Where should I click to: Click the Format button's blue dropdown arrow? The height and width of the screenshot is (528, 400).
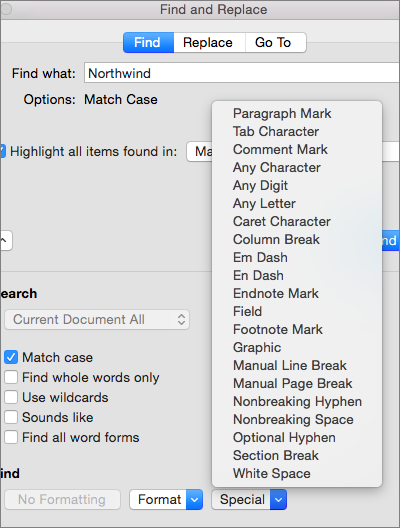(194, 499)
